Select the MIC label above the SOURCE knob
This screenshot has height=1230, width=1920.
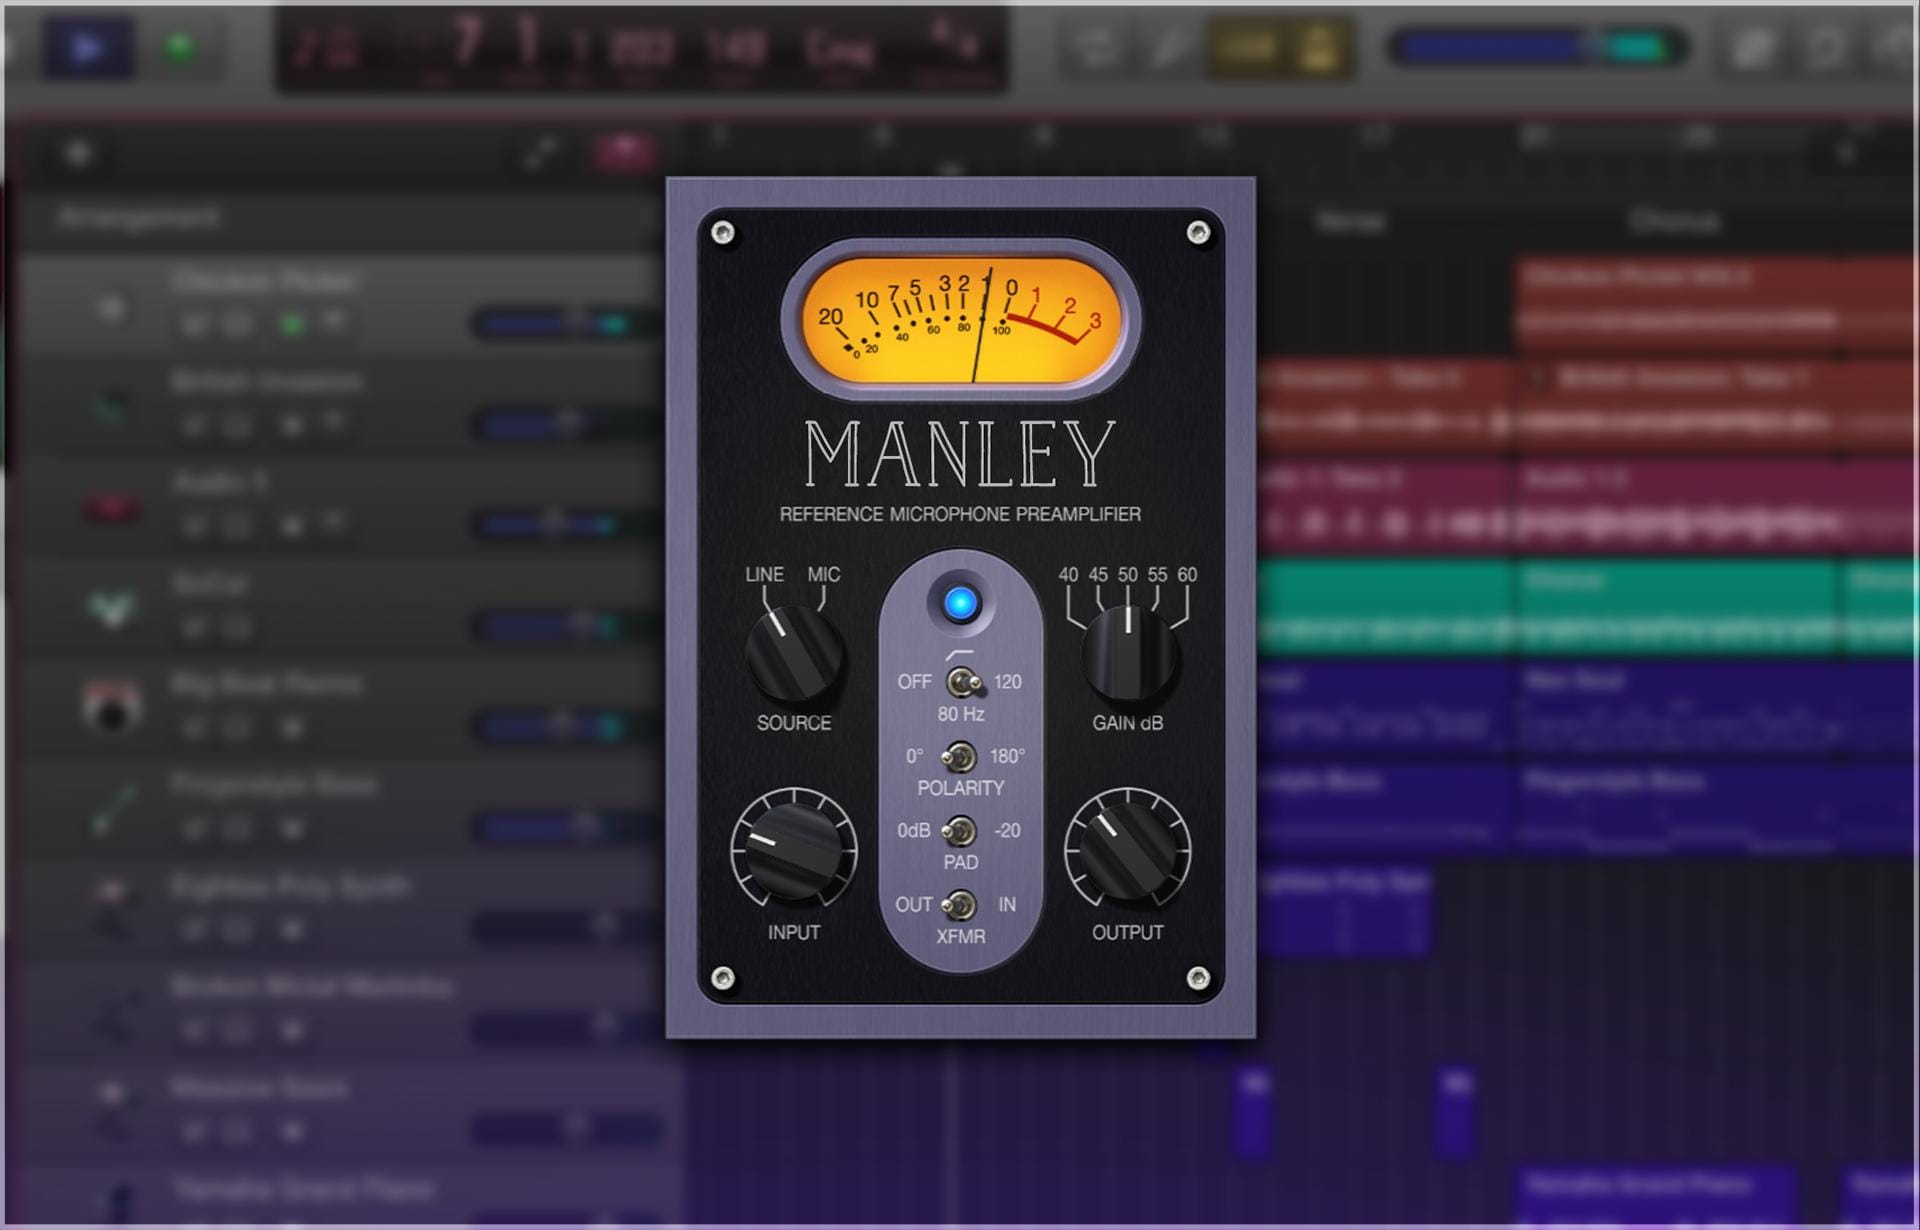coord(824,575)
